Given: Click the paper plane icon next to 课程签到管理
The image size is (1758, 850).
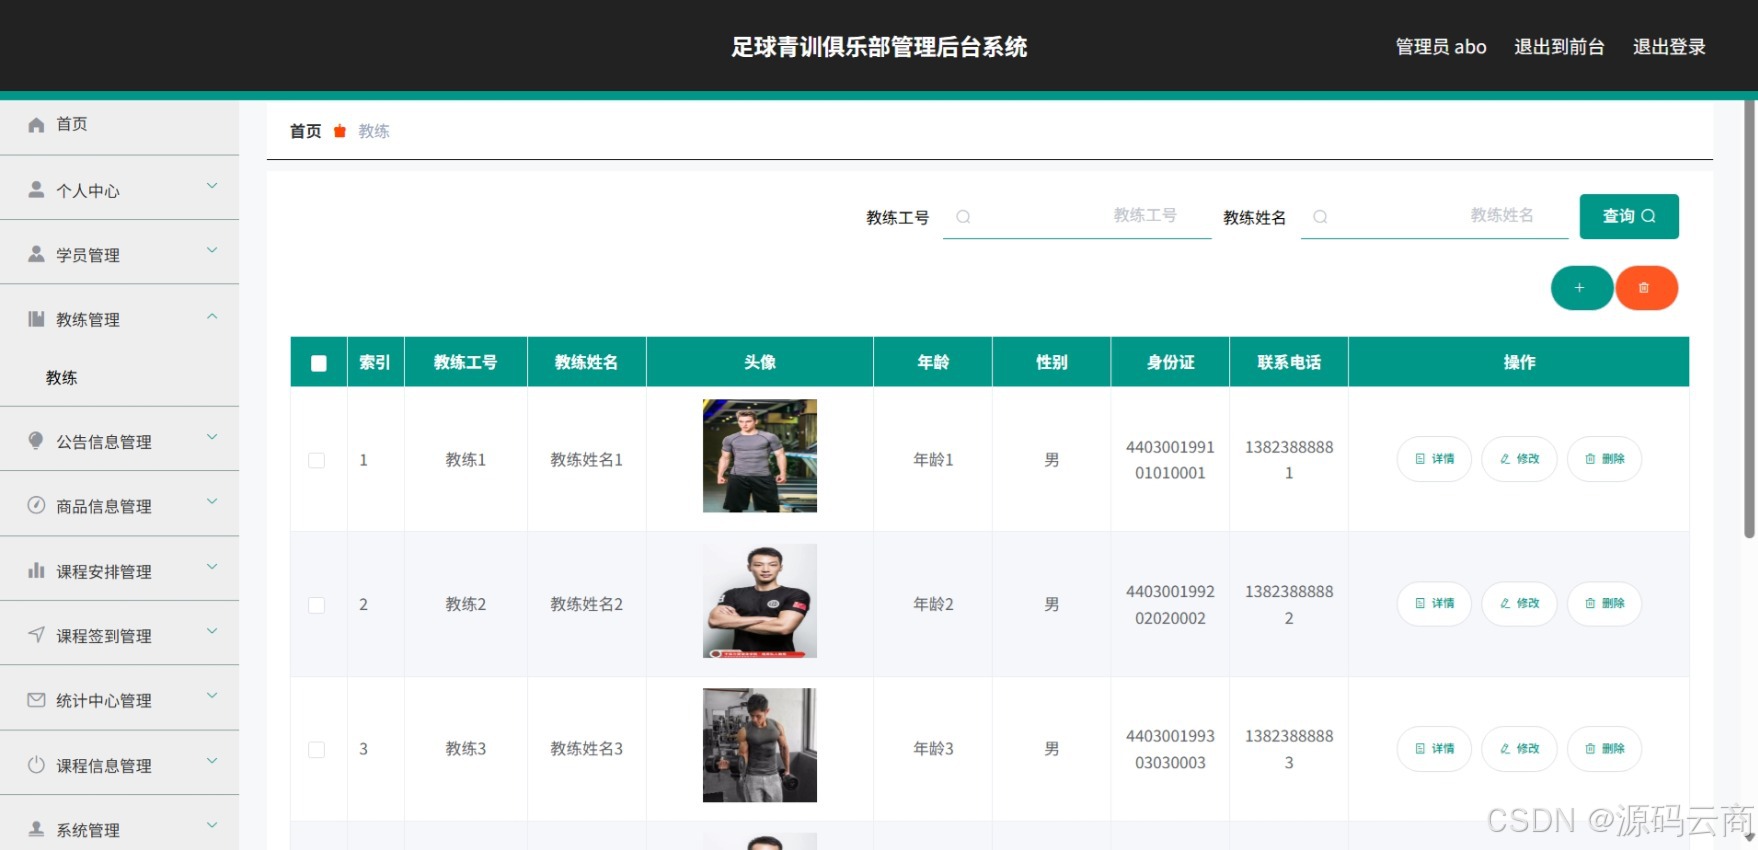Looking at the screenshot, I should [36, 634].
